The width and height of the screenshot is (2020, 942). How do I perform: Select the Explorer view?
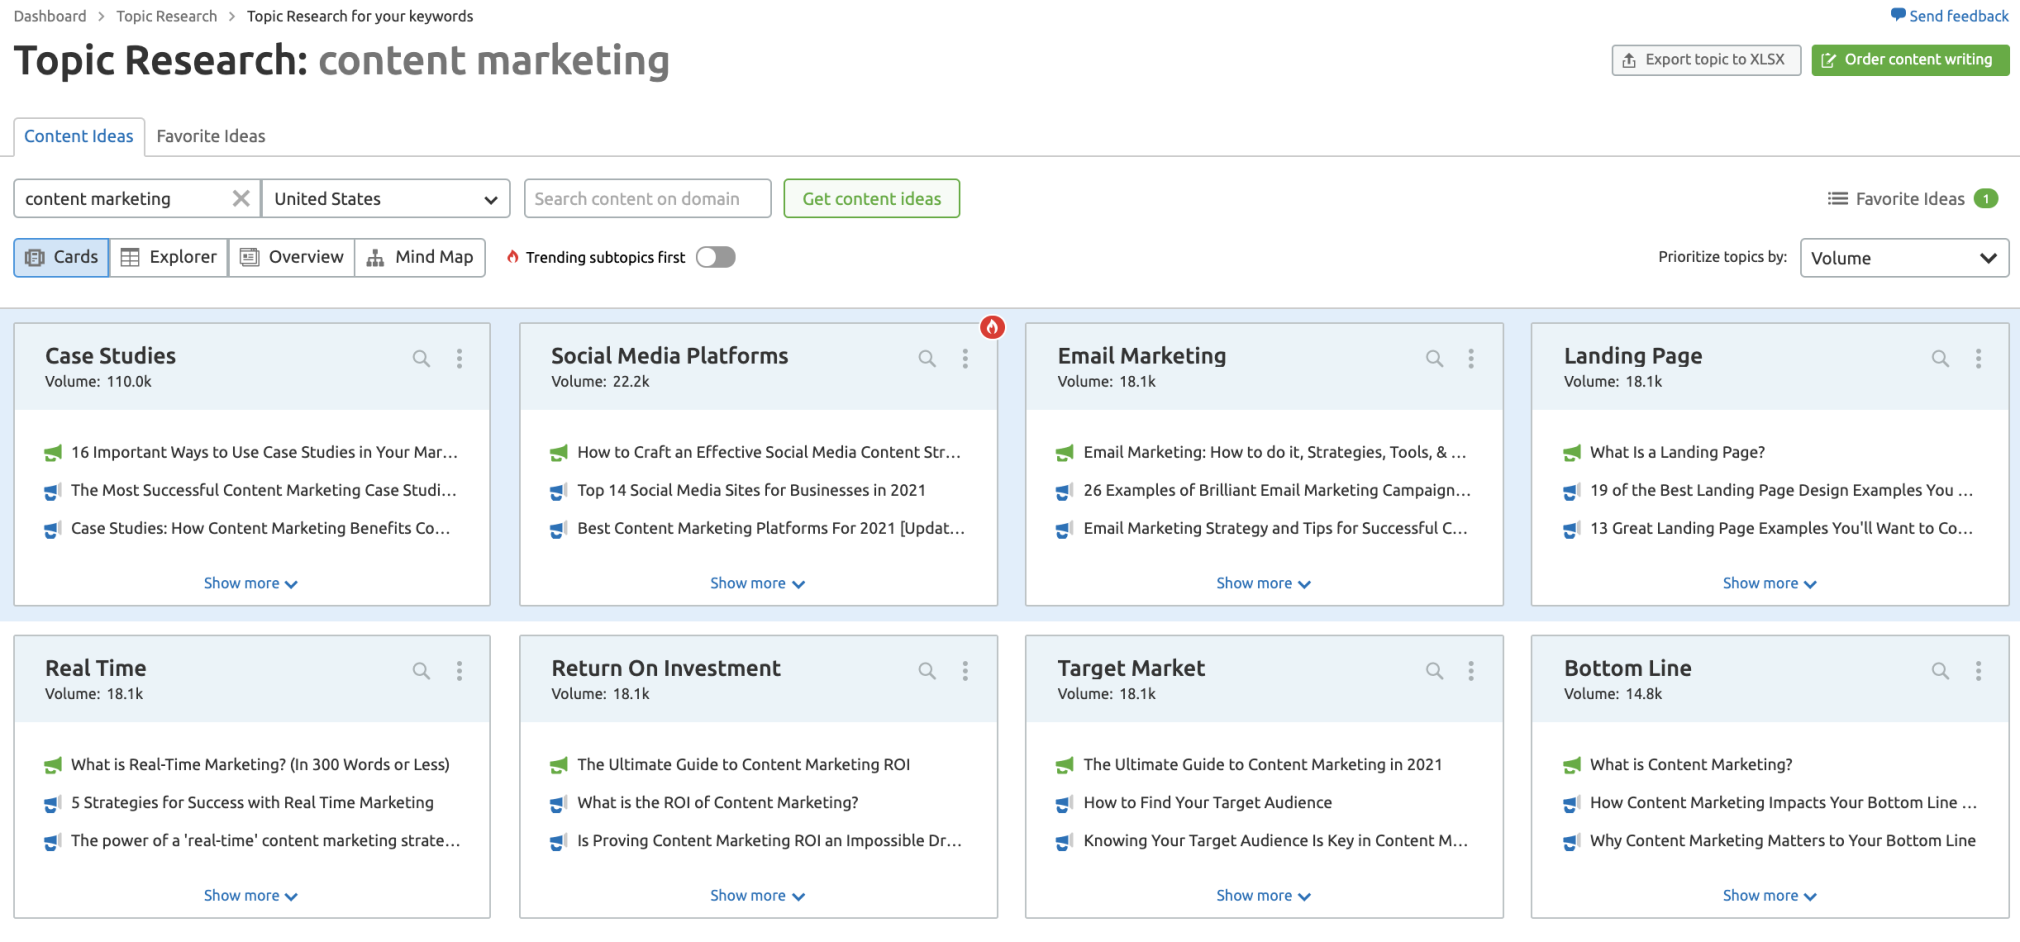pos(169,257)
